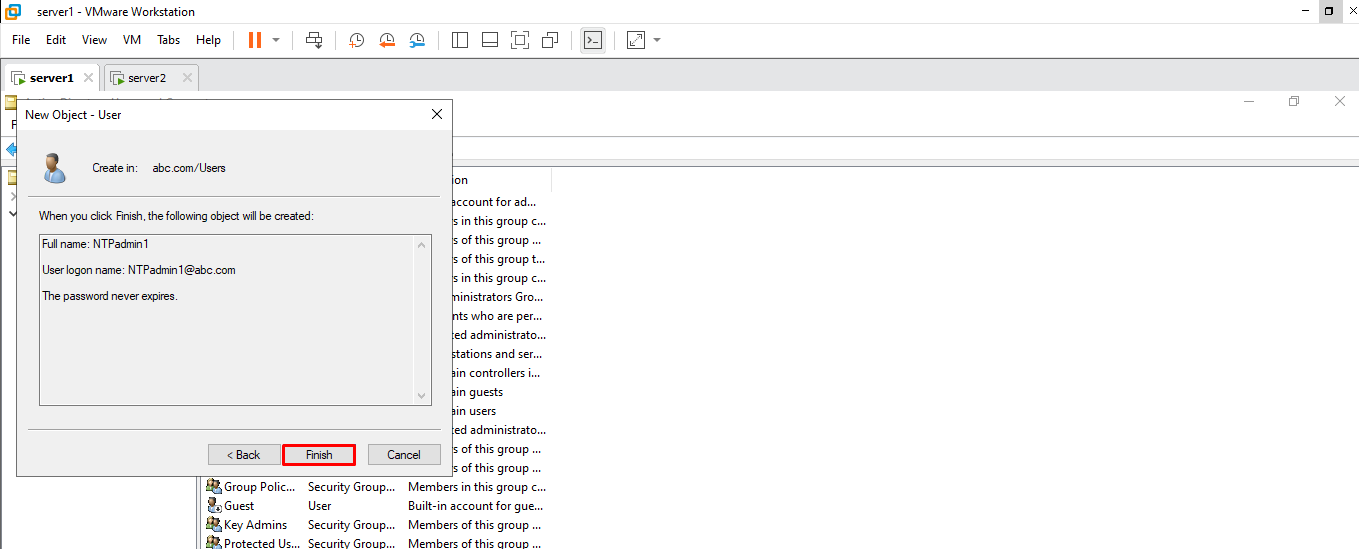The width and height of the screenshot is (1359, 549).
Task: Collapse the expanded tree node chevron behind dialog
Action: pyautogui.click(x=13, y=213)
